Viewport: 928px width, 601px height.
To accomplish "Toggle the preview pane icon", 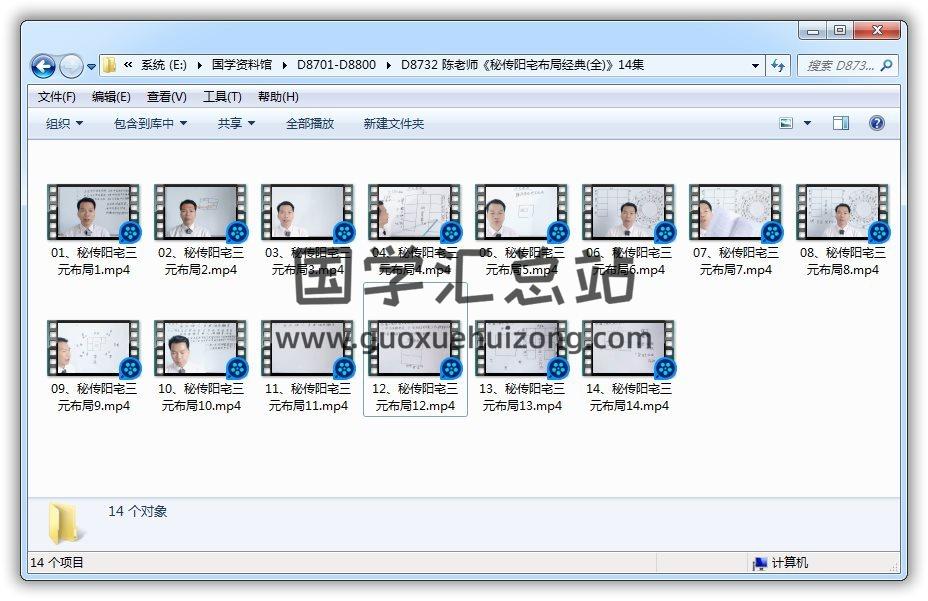I will click(841, 123).
